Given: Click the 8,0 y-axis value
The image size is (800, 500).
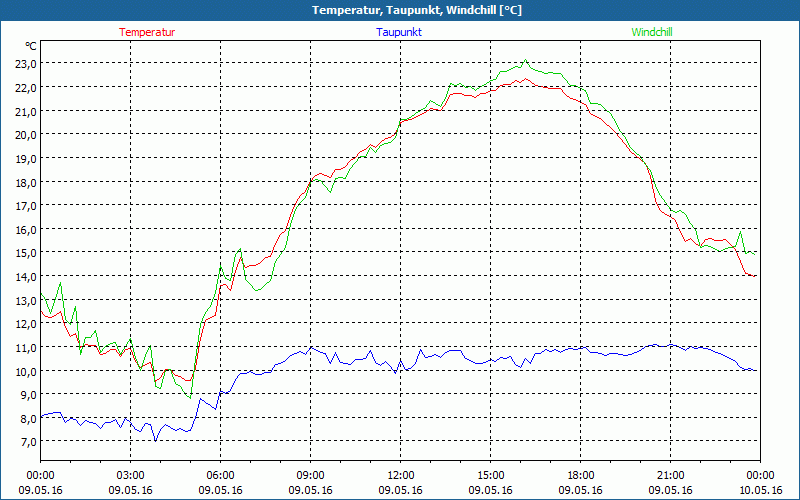Looking at the screenshot, I should (x=28, y=418).
